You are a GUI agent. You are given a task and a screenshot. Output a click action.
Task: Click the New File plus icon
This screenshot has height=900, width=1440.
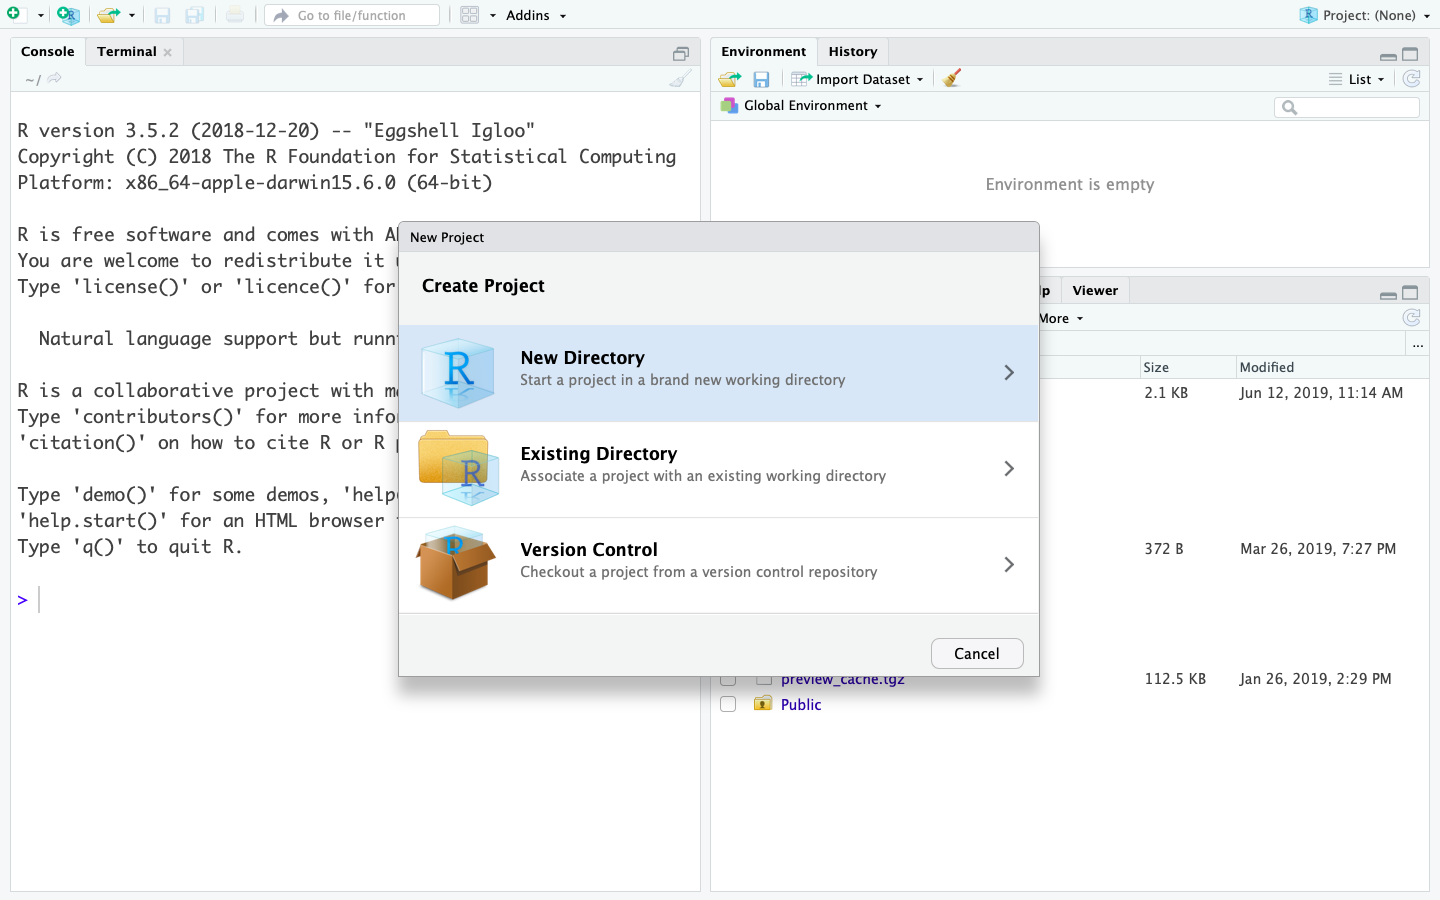[x=13, y=14]
